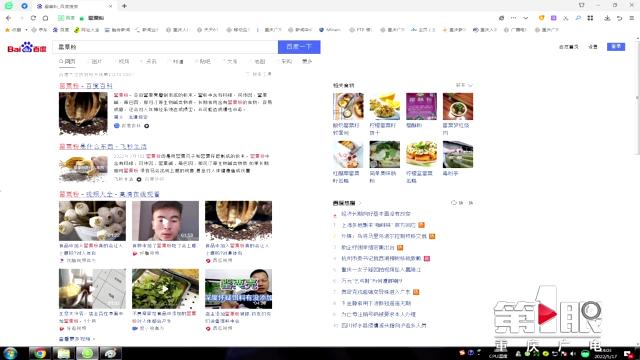The width and height of the screenshot is (640, 360).
Task: Open the browser hamburger main menu
Action: (x=631, y=18)
